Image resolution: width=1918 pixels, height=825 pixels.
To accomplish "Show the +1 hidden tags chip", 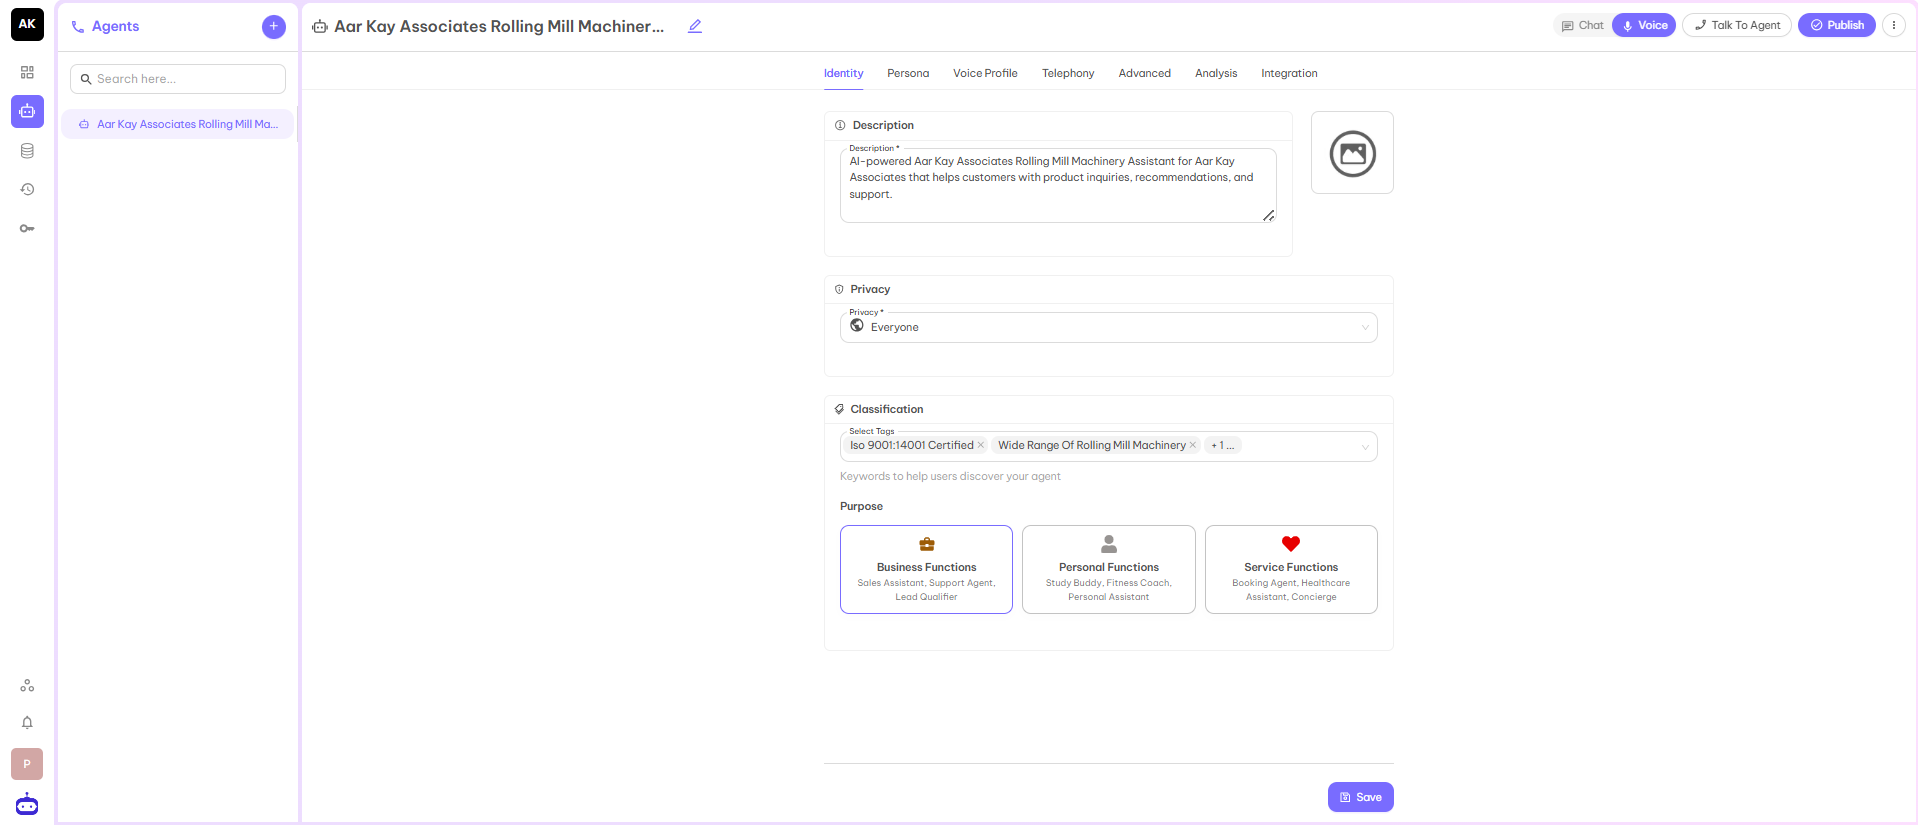I will coord(1222,446).
